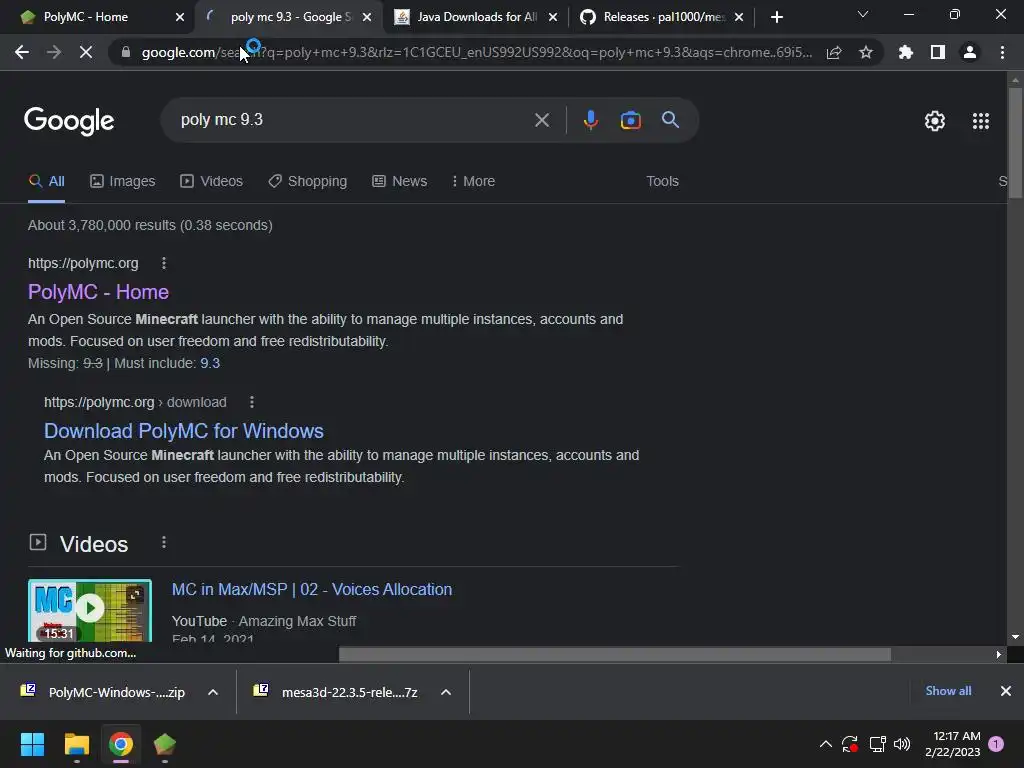Close the GitHub Releases tab
The width and height of the screenshot is (1024, 768).
coord(739,17)
